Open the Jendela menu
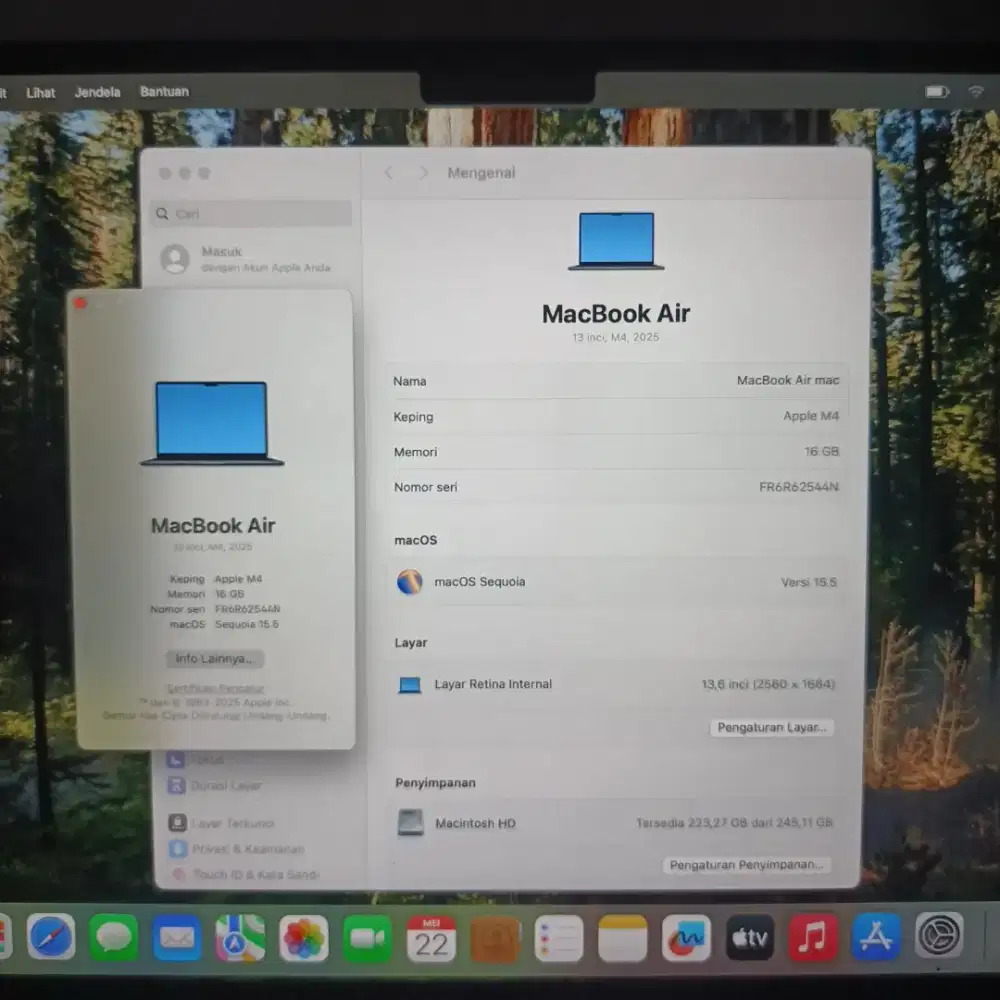Image resolution: width=1000 pixels, height=1000 pixels. 98,92
